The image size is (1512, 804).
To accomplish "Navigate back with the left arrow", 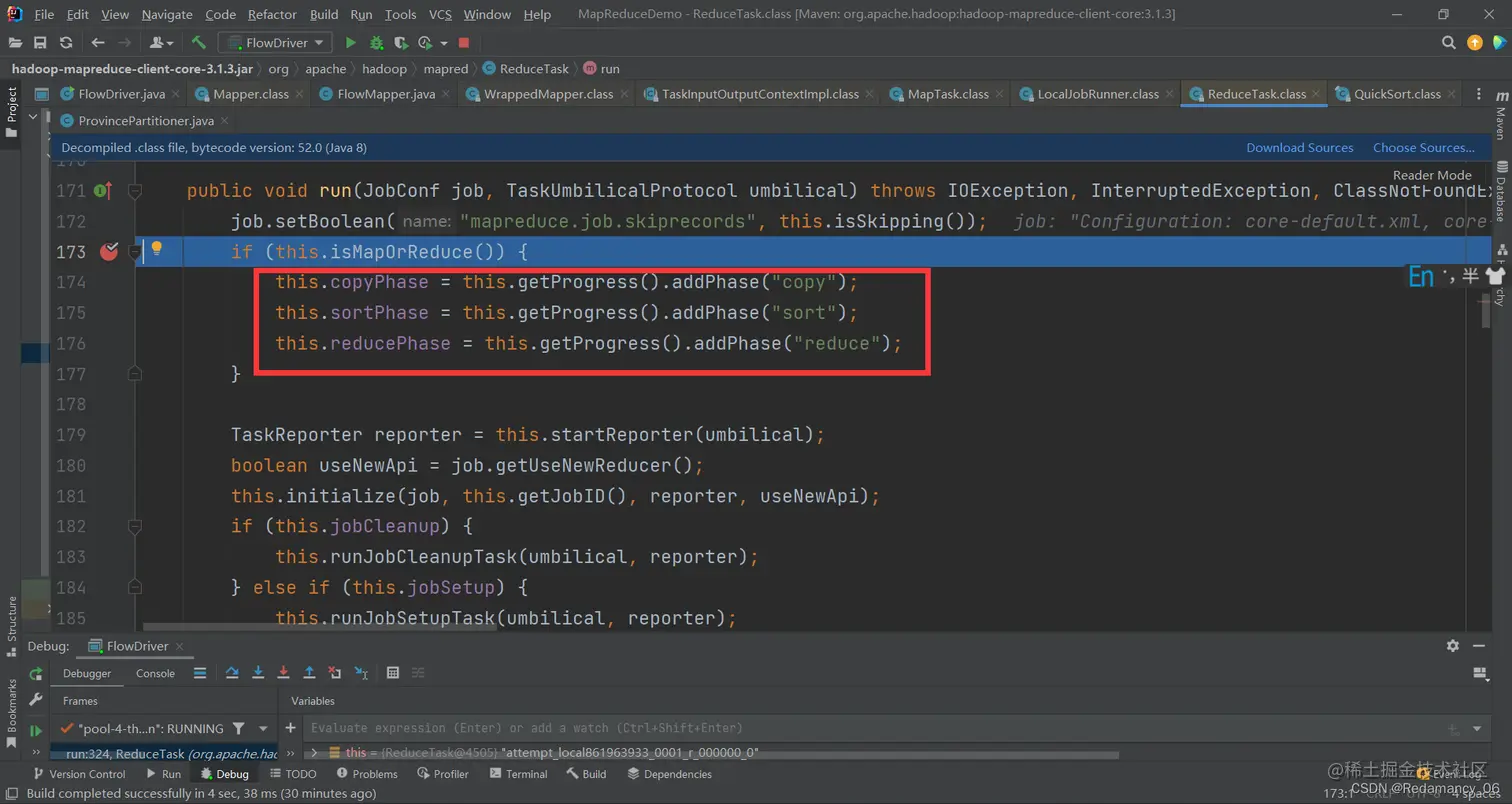I will click(97, 43).
